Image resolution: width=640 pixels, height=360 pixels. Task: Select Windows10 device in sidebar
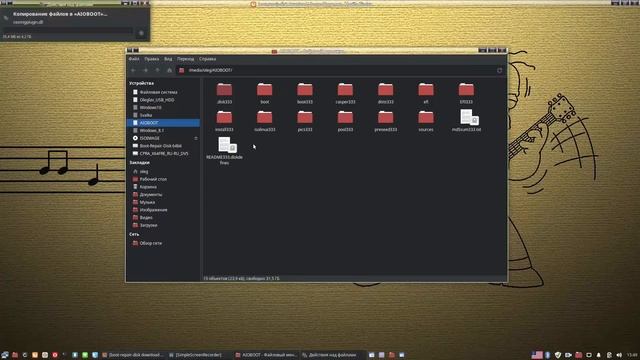[x=163, y=107]
